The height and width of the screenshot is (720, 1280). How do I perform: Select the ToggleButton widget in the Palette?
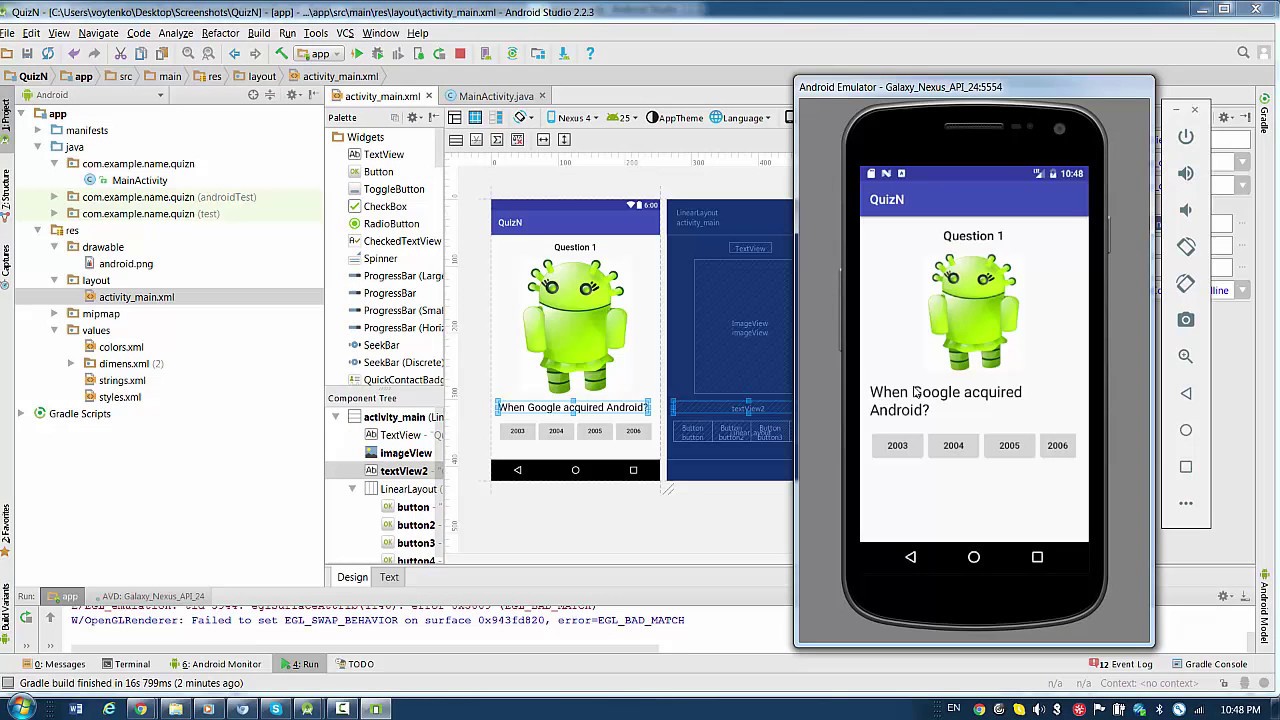point(394,189)
